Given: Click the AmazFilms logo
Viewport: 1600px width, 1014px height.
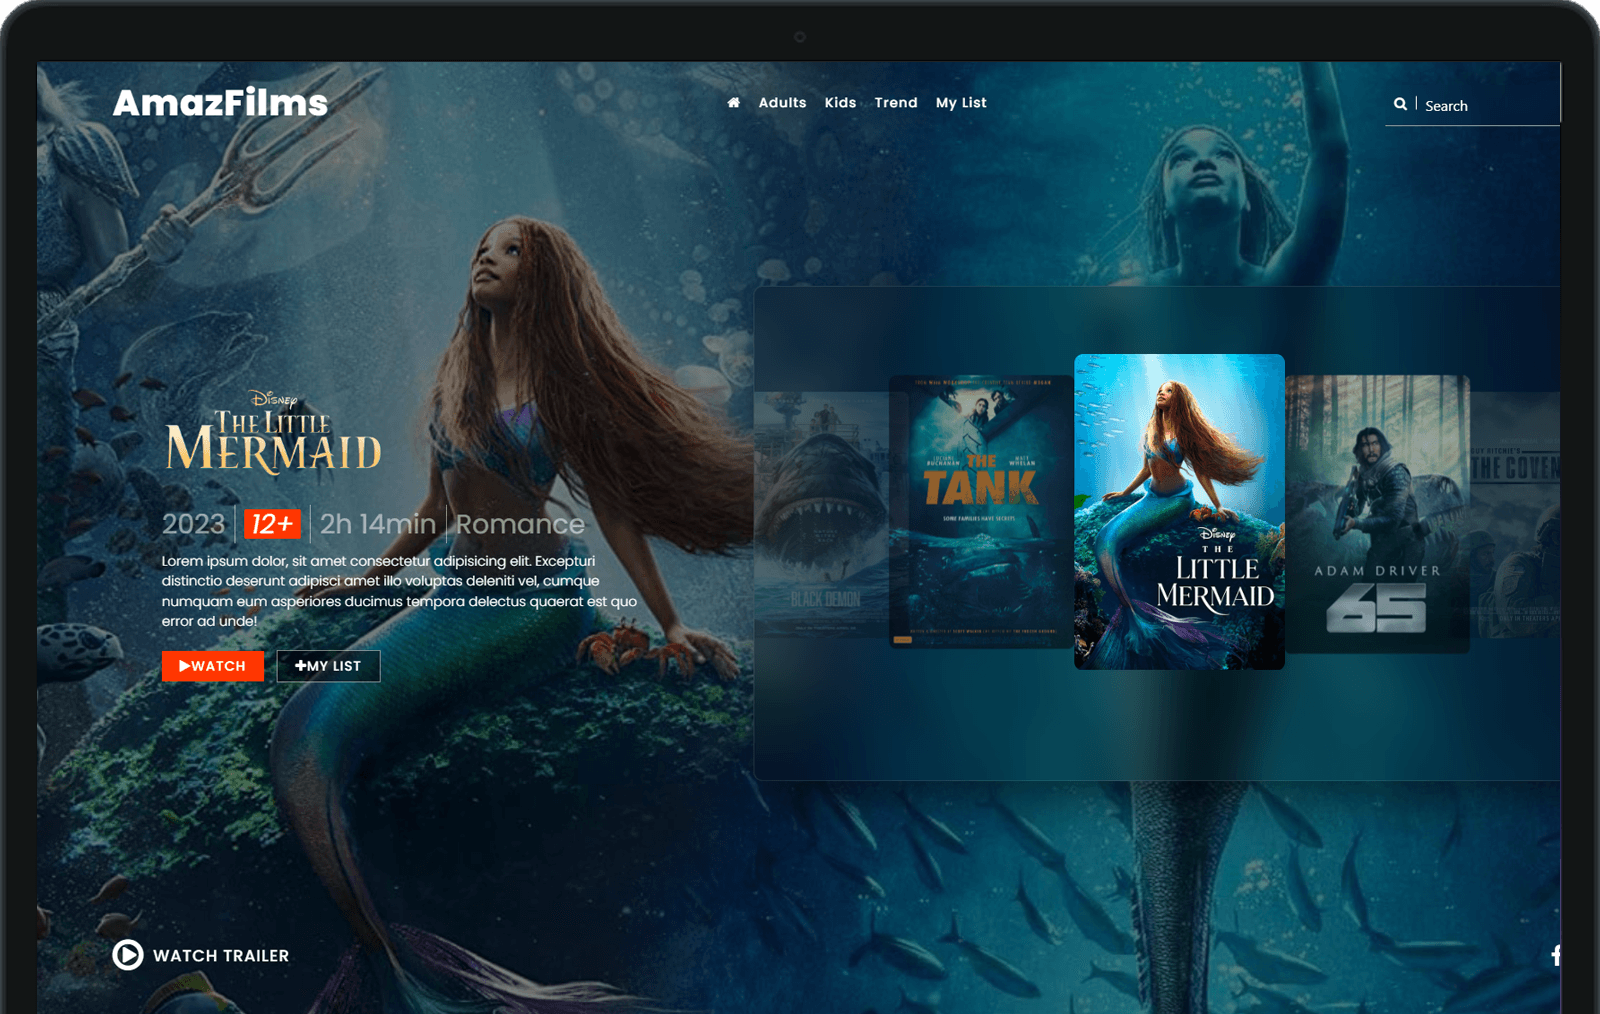Looking at the screenshot, I should 220,102.
